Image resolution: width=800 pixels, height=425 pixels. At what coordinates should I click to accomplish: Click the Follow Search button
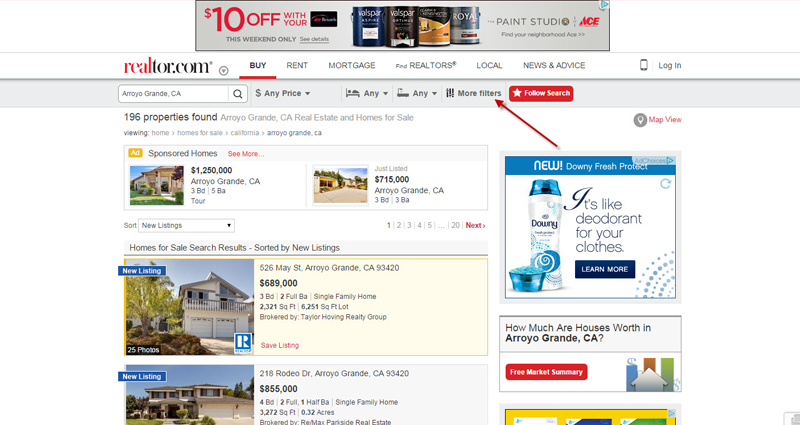pyautogui.click(x=541, y=93)
